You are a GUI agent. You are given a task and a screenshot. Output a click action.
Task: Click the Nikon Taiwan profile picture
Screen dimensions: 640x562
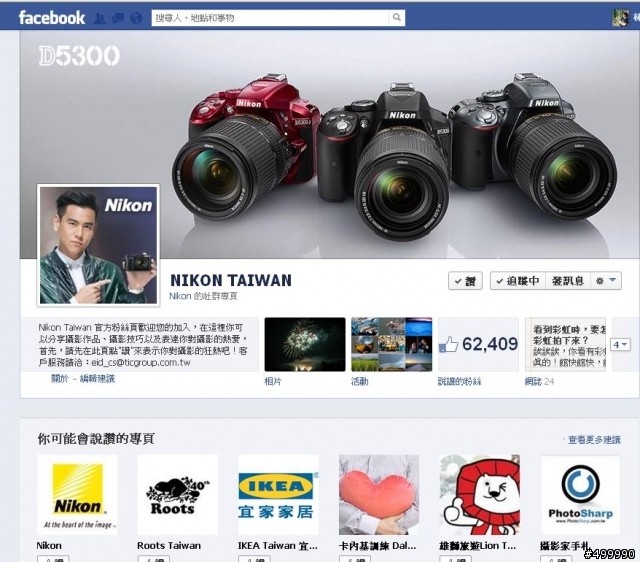(98, 245)
